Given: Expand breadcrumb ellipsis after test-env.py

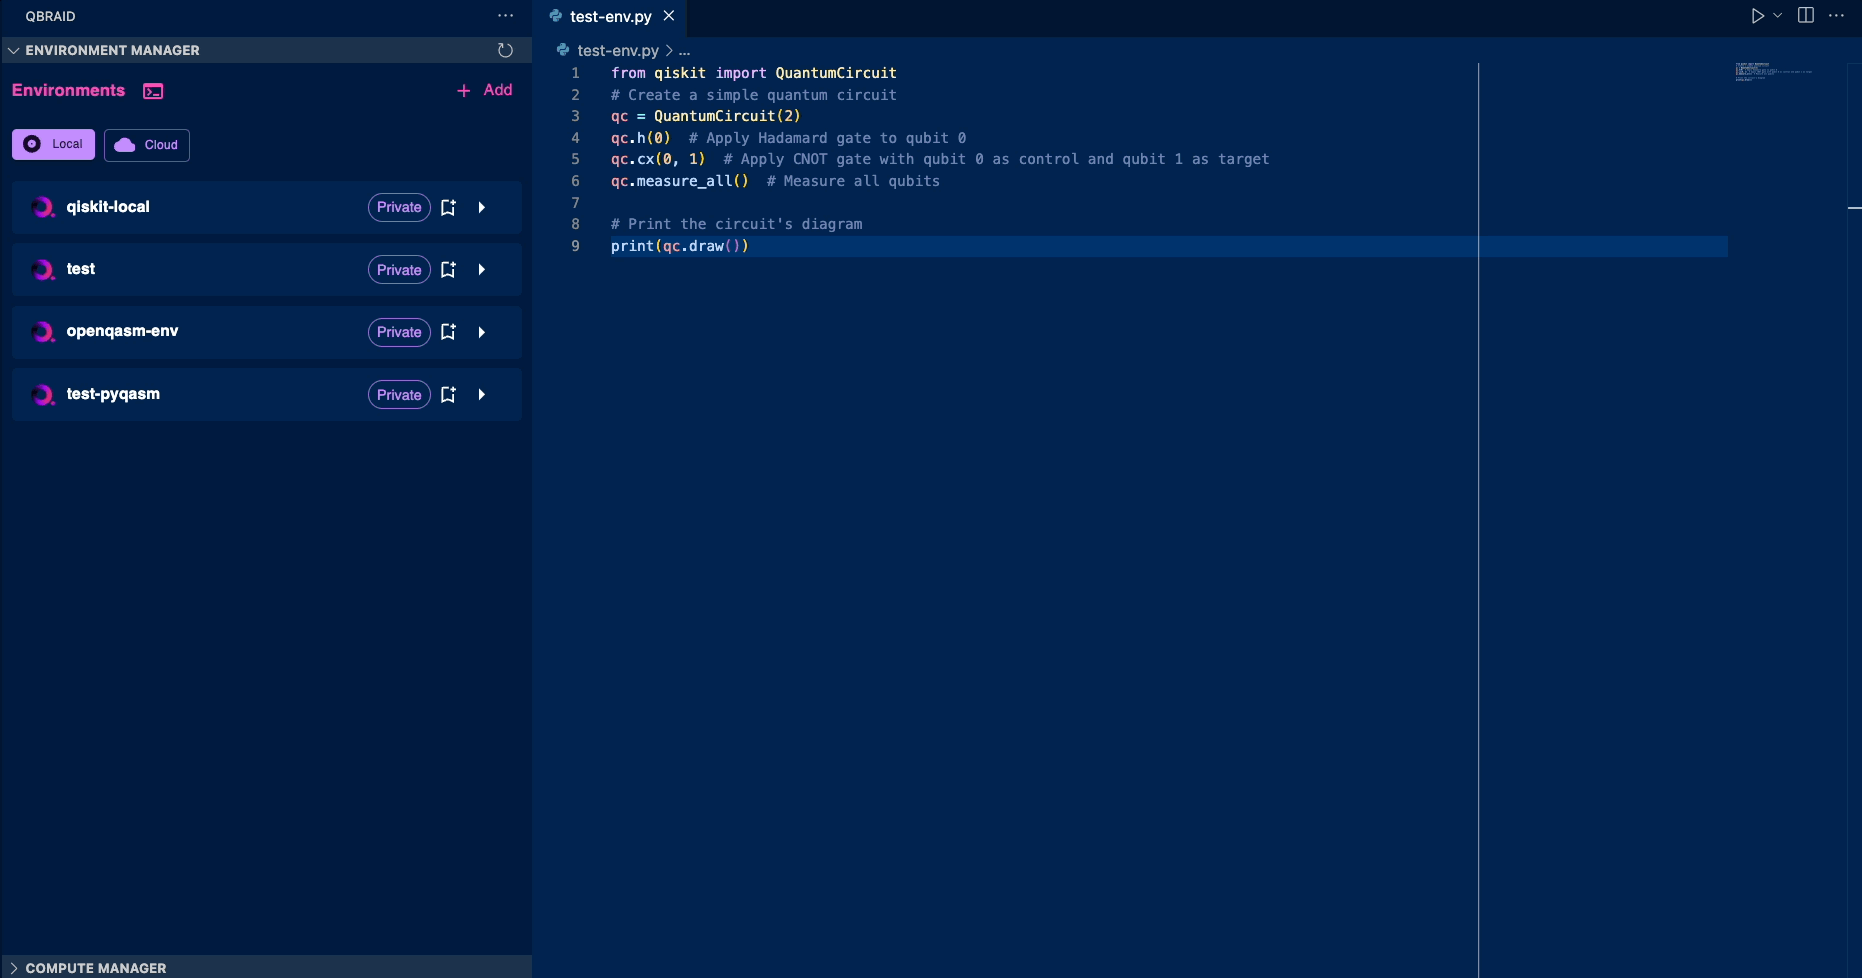Looking at the screenshot, I should tap(684, 51).
